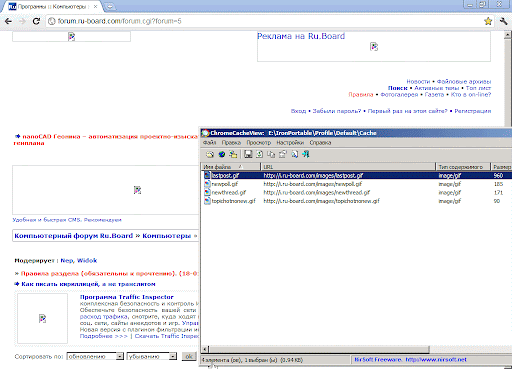Open moderator Widok profile link

[87, 260]
